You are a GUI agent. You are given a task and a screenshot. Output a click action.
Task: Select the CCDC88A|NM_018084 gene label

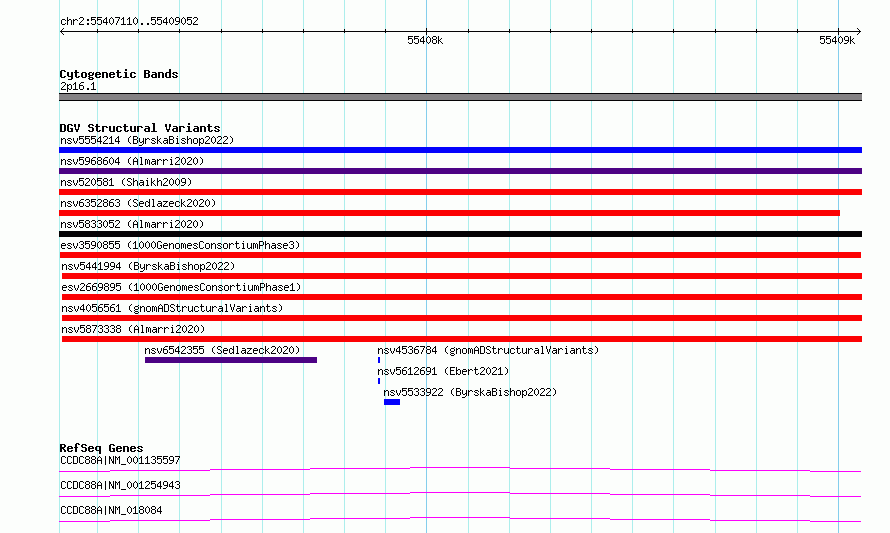(x=111, y=510)
